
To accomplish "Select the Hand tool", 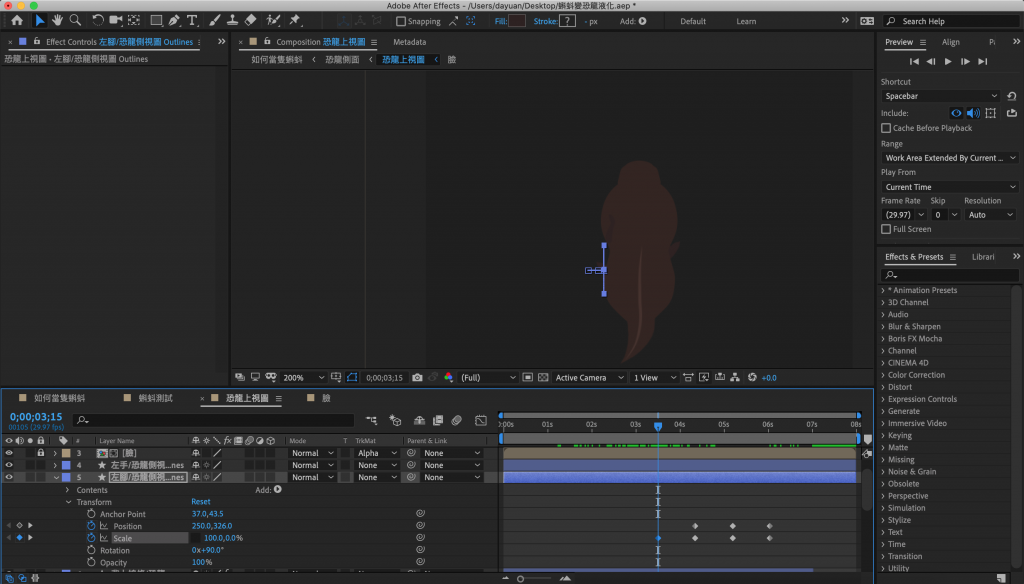I will (x=57, y=21).
